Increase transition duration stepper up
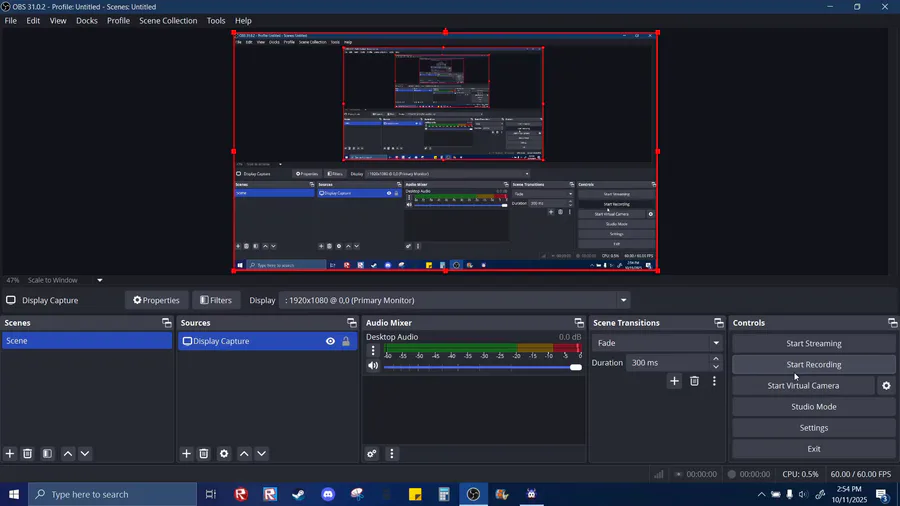This screenshot has width=900, height=506. coord(715,359)
